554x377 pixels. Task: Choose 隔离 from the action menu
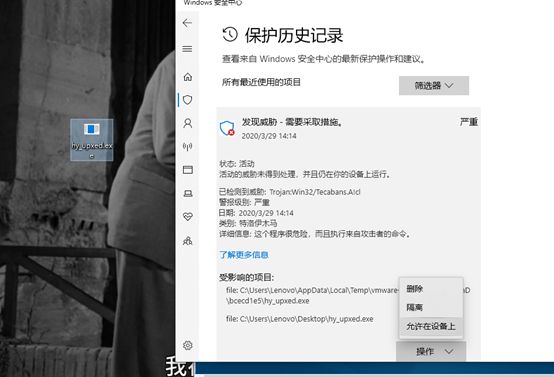coord(431,307)
